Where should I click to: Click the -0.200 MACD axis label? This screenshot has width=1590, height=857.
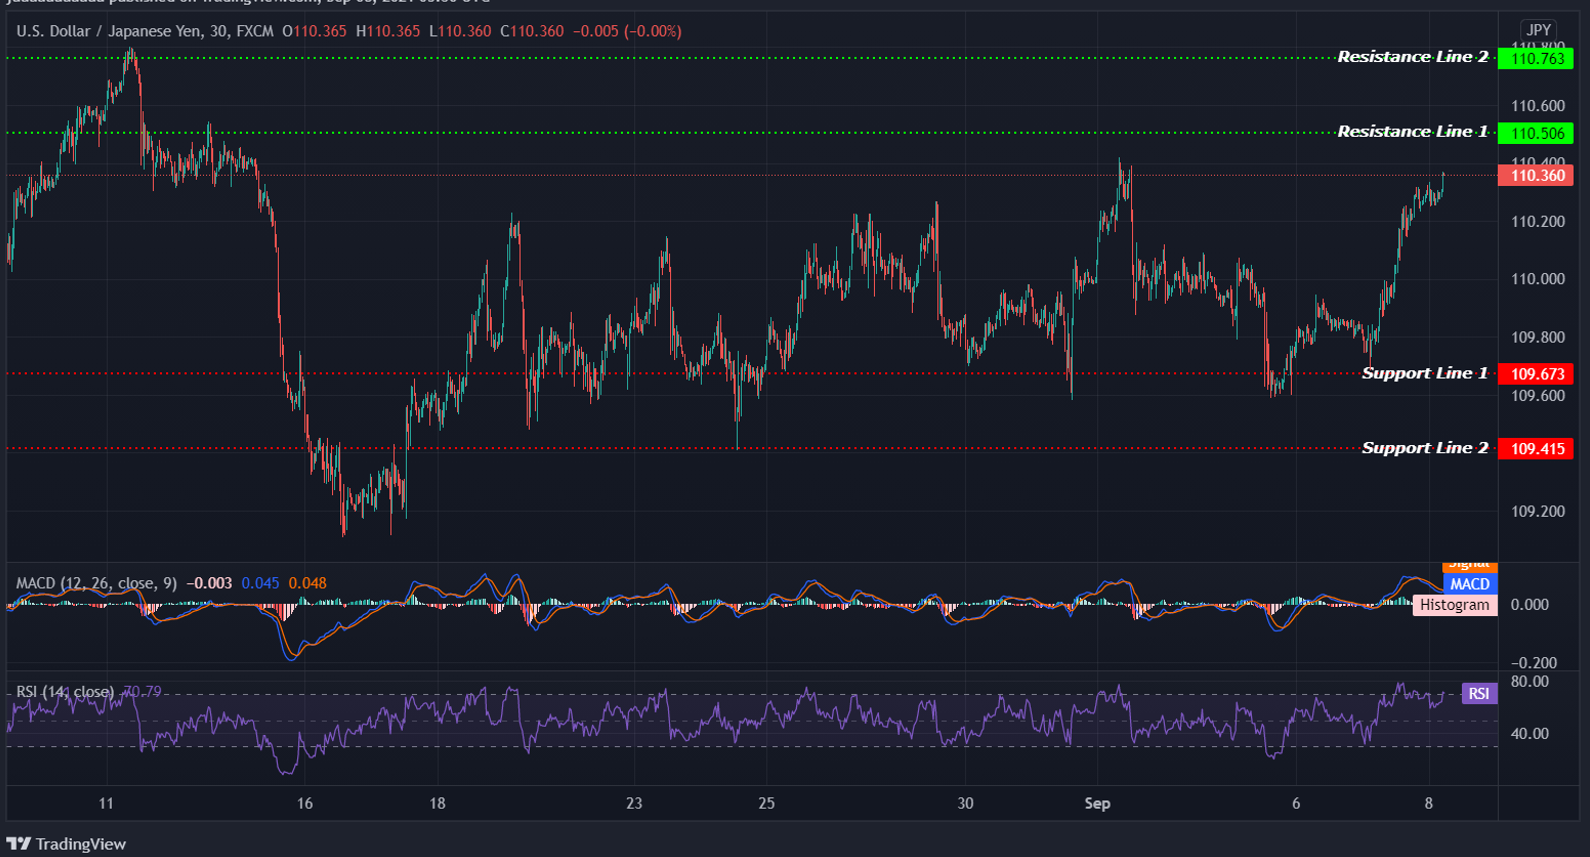click(1533, 662)
